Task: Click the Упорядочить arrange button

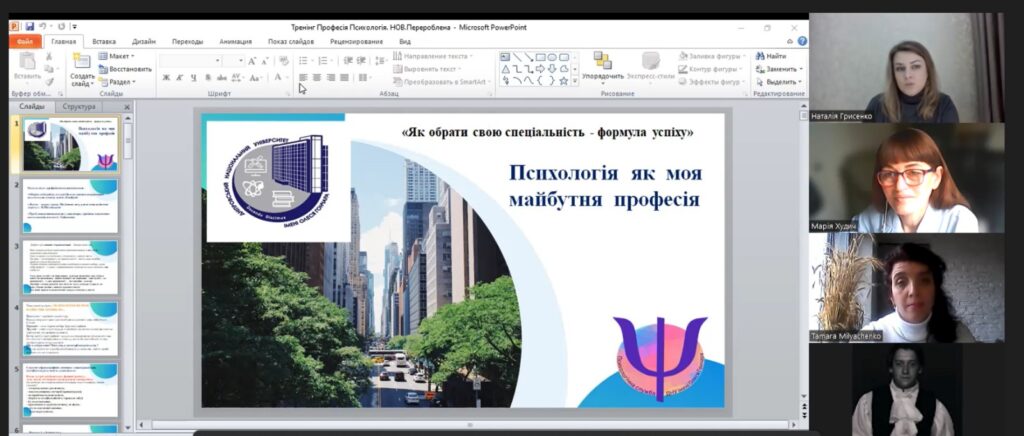Action: pos(602,67)
